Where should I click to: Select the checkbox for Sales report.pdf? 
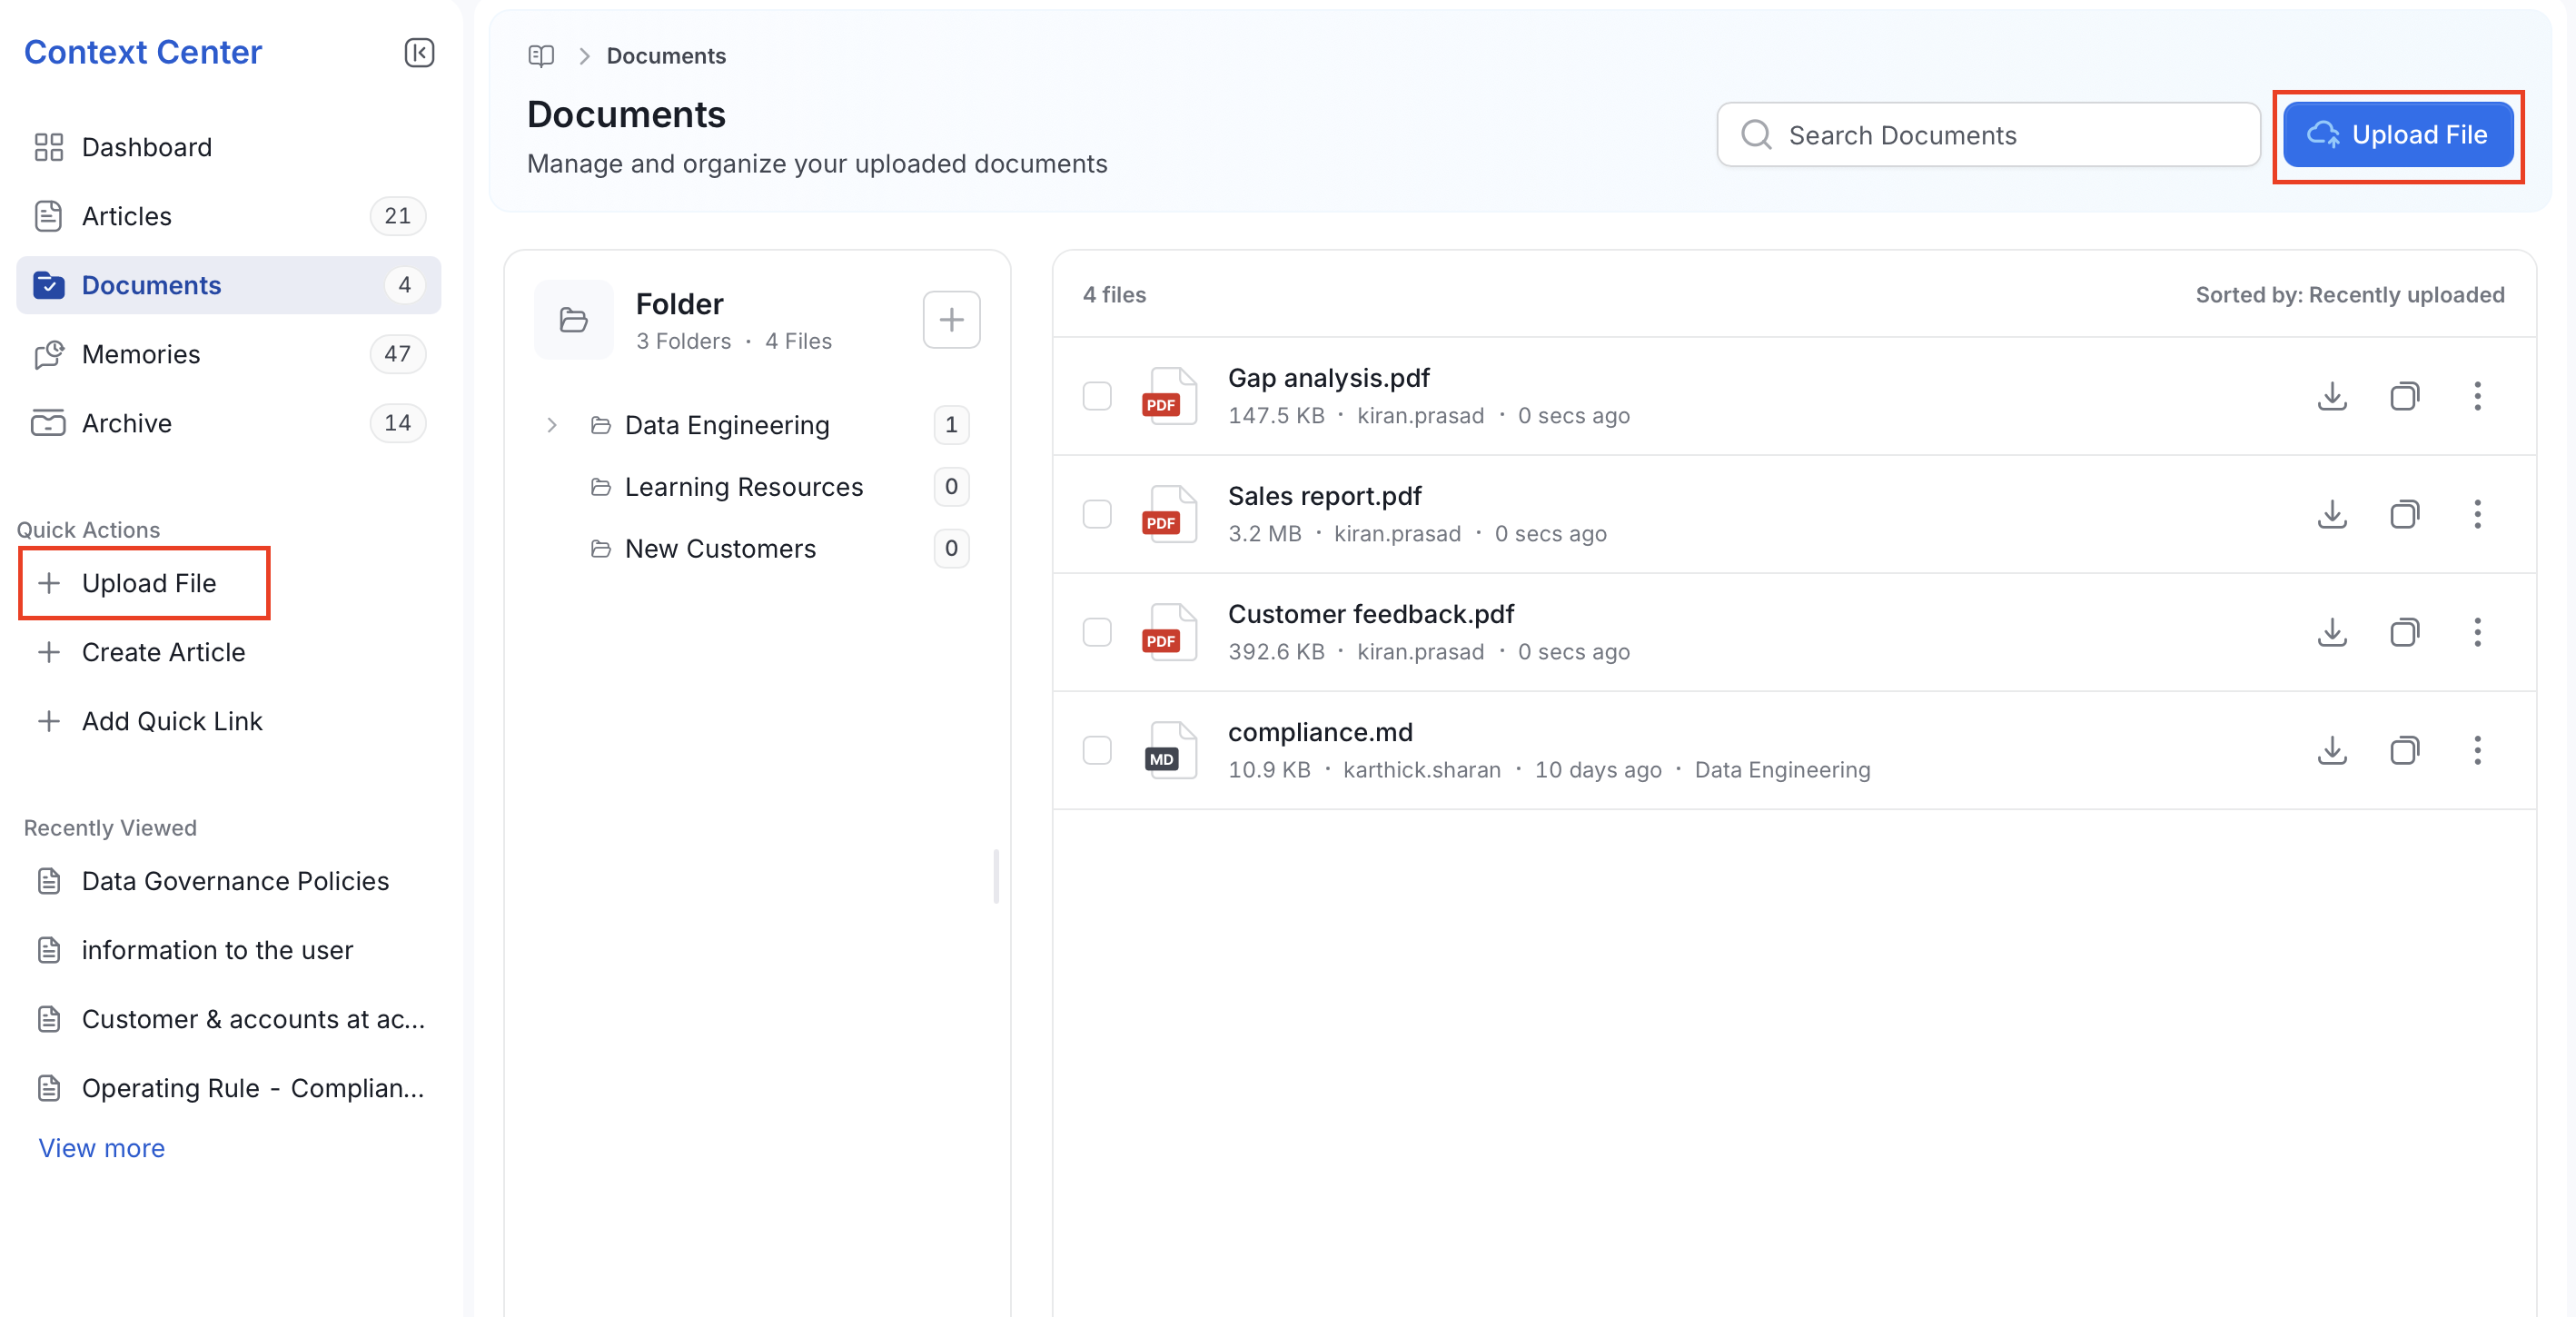1097,514
